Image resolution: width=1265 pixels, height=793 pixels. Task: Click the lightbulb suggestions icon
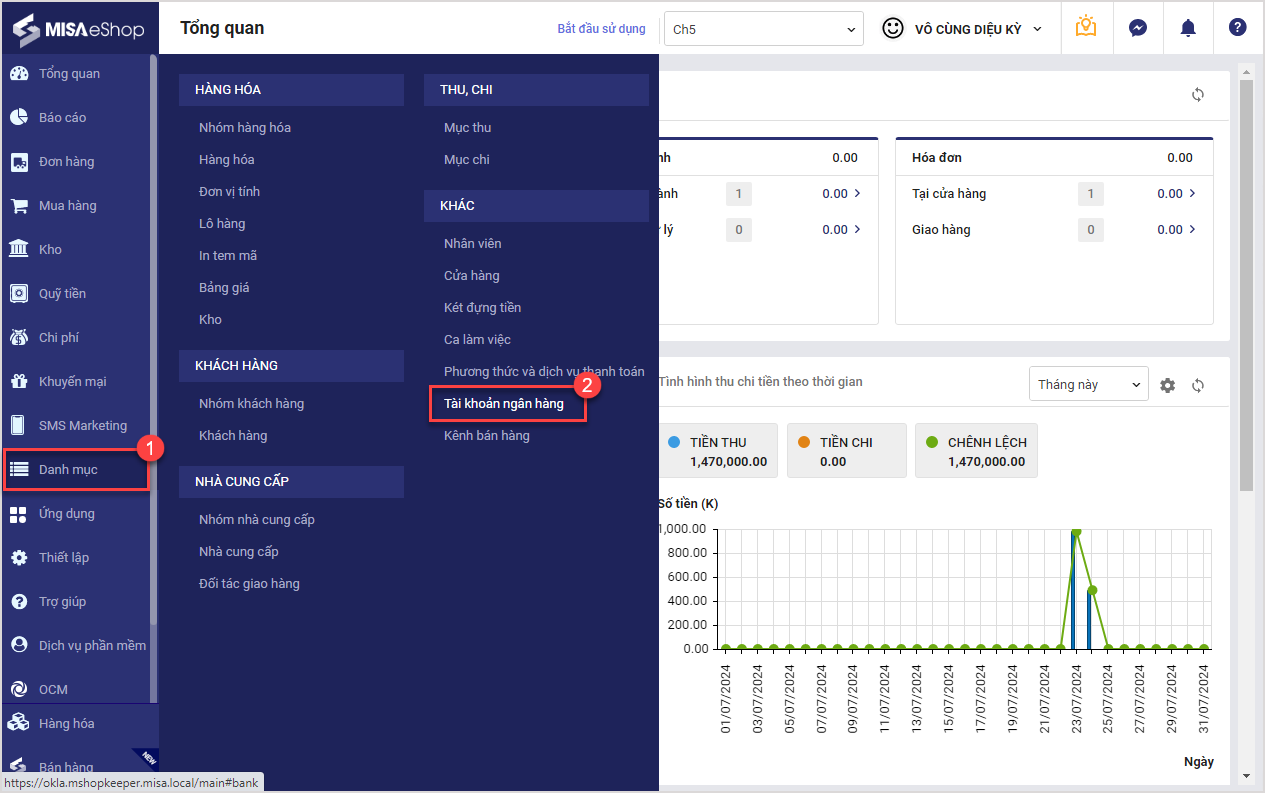point(1086,28)
